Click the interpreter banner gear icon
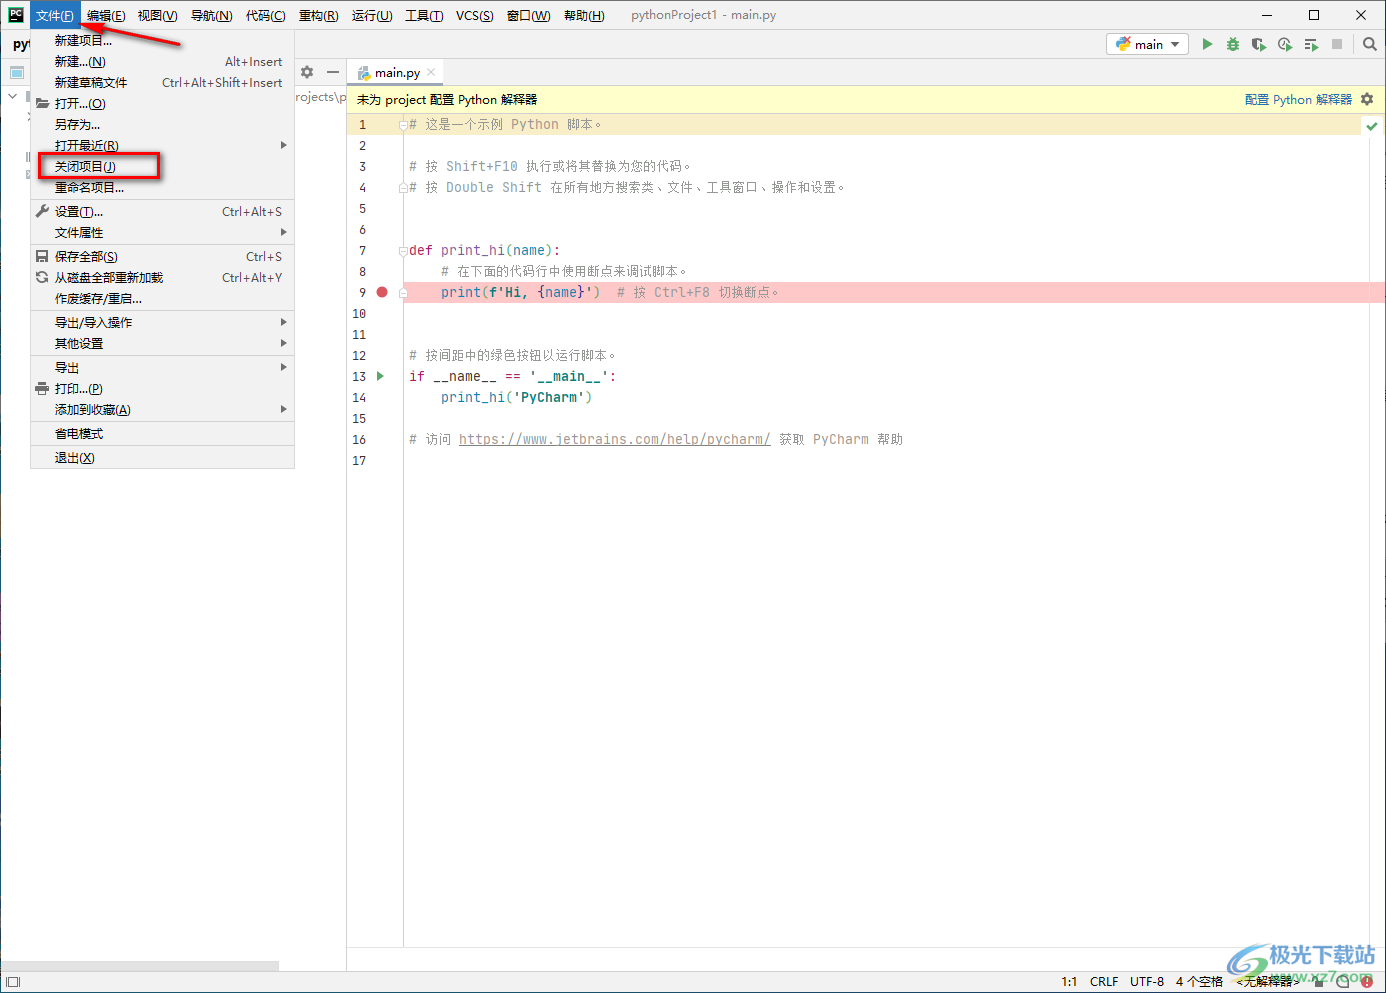This screenshot has height=993, width=1386. click(1367, 99)
